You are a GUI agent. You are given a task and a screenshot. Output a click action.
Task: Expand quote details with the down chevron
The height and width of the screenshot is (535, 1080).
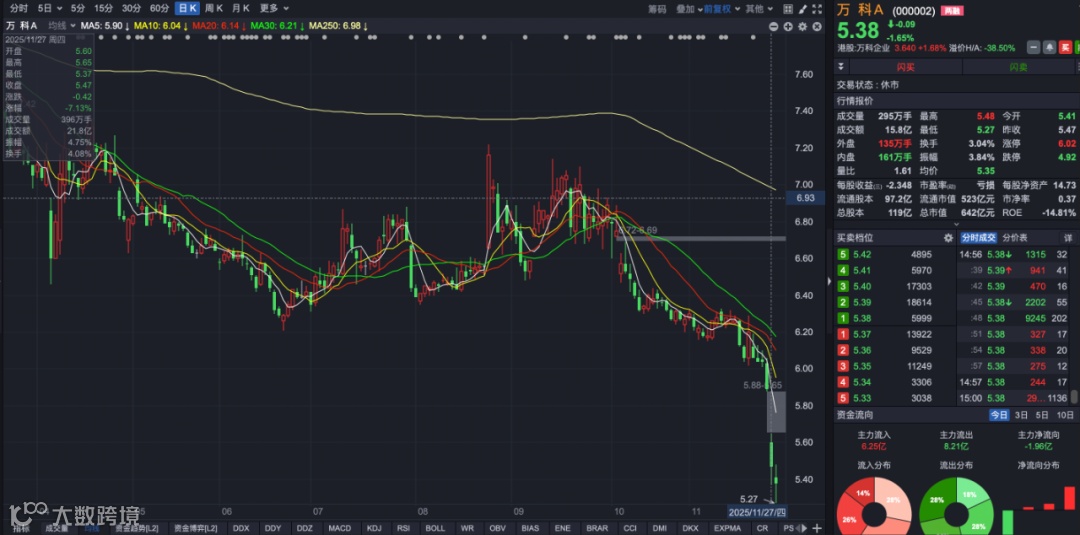pyautogui.click(x=956, y=224)
